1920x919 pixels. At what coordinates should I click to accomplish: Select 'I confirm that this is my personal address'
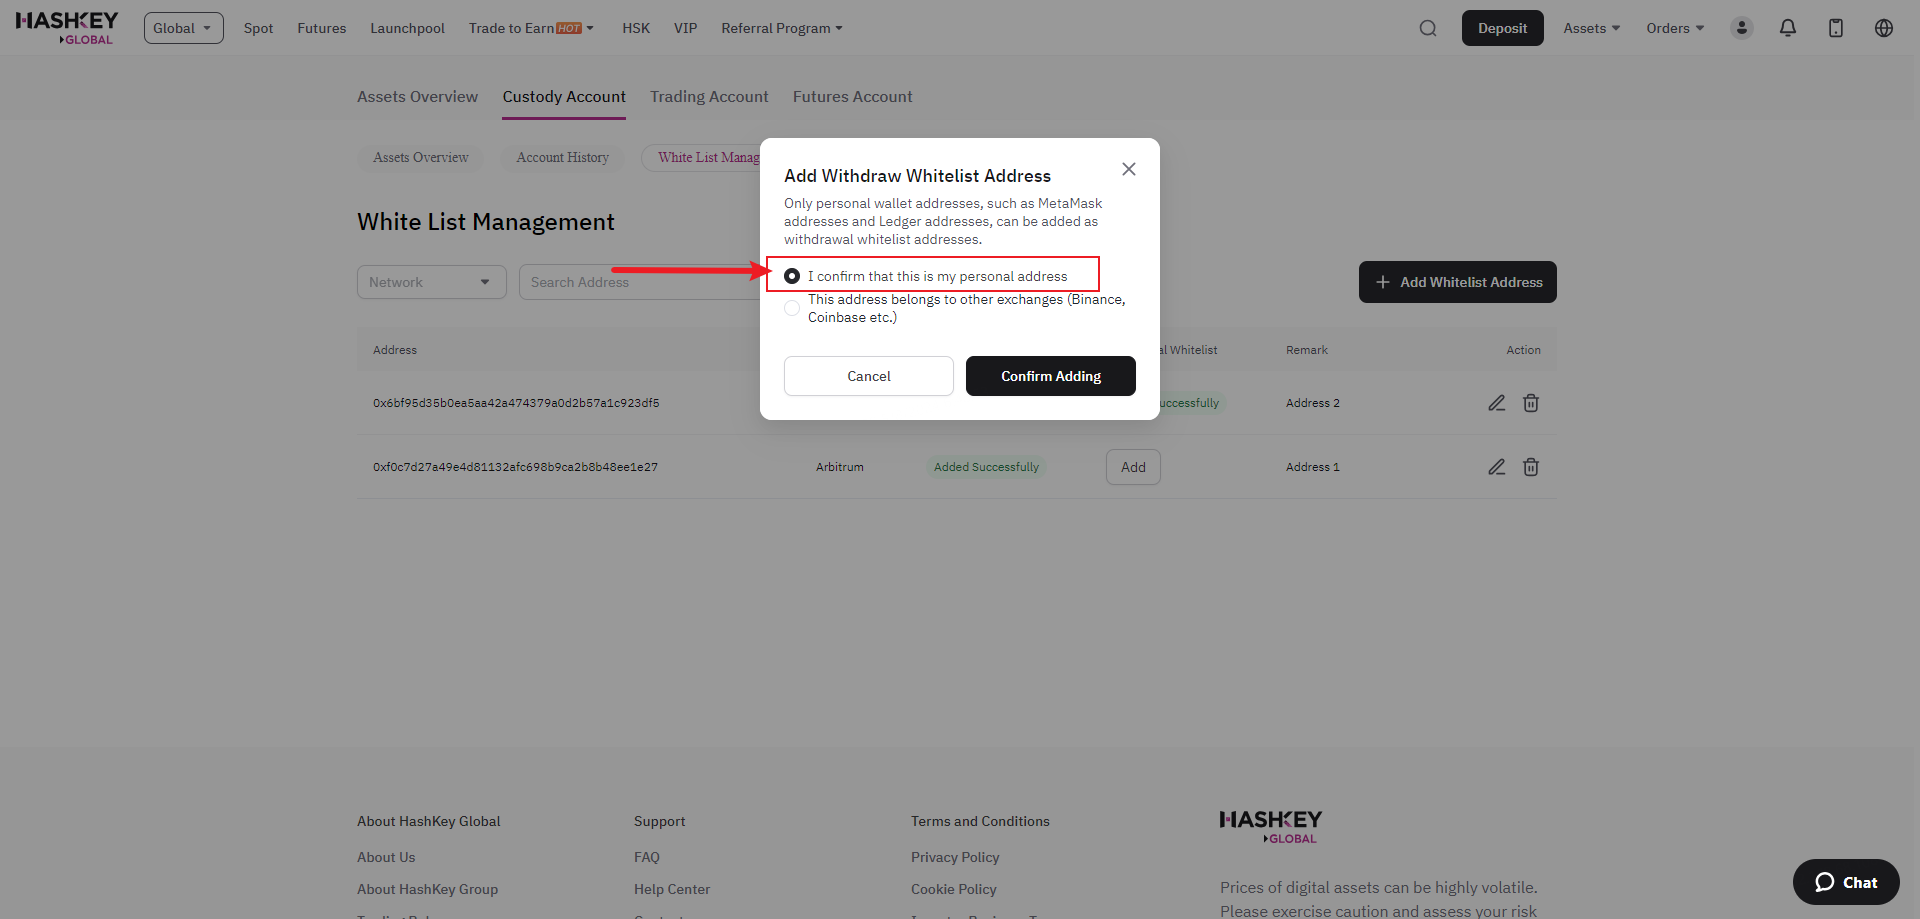coord(791,275)
